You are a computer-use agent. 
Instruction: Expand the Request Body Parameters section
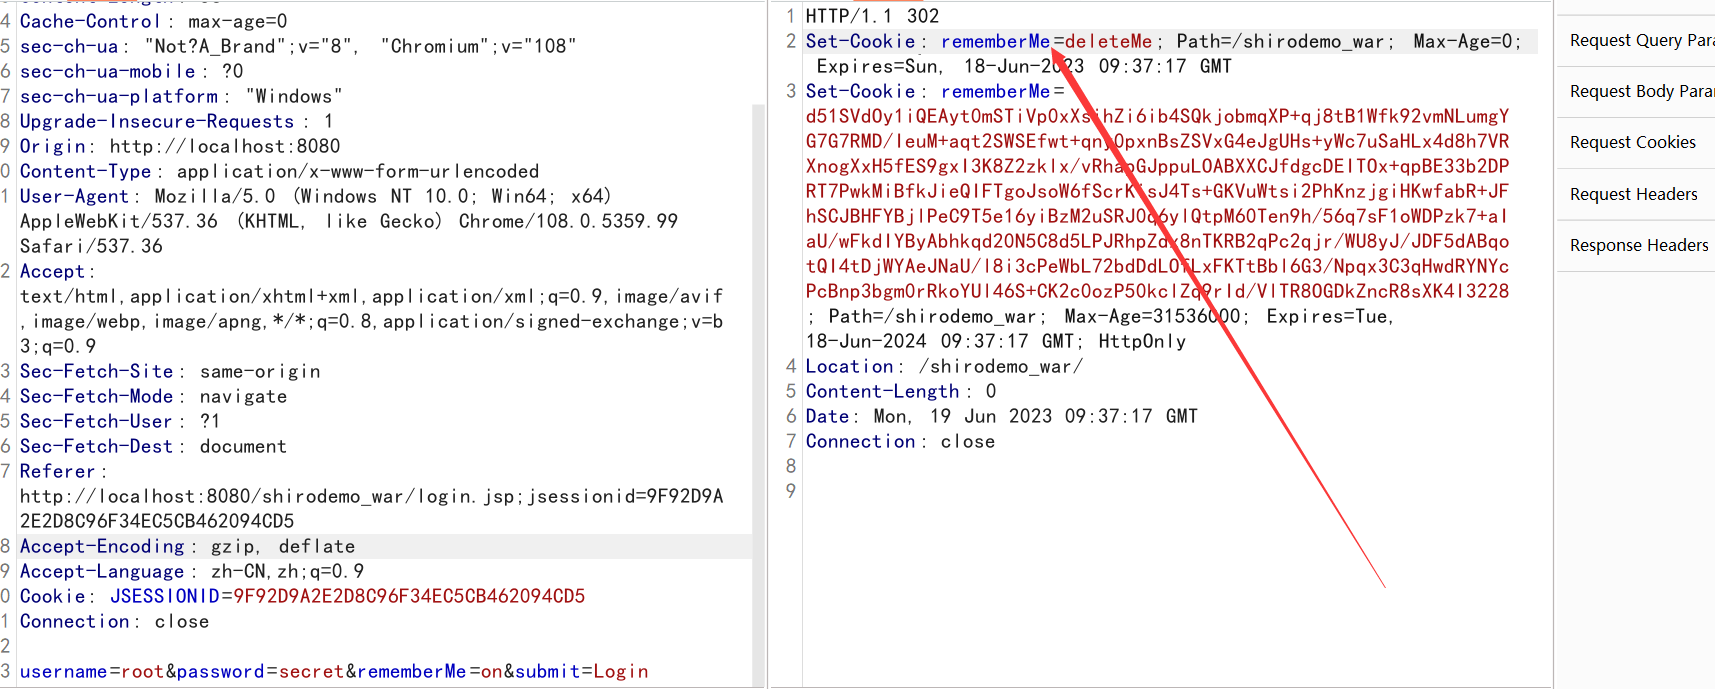[x=1640, y=92]
